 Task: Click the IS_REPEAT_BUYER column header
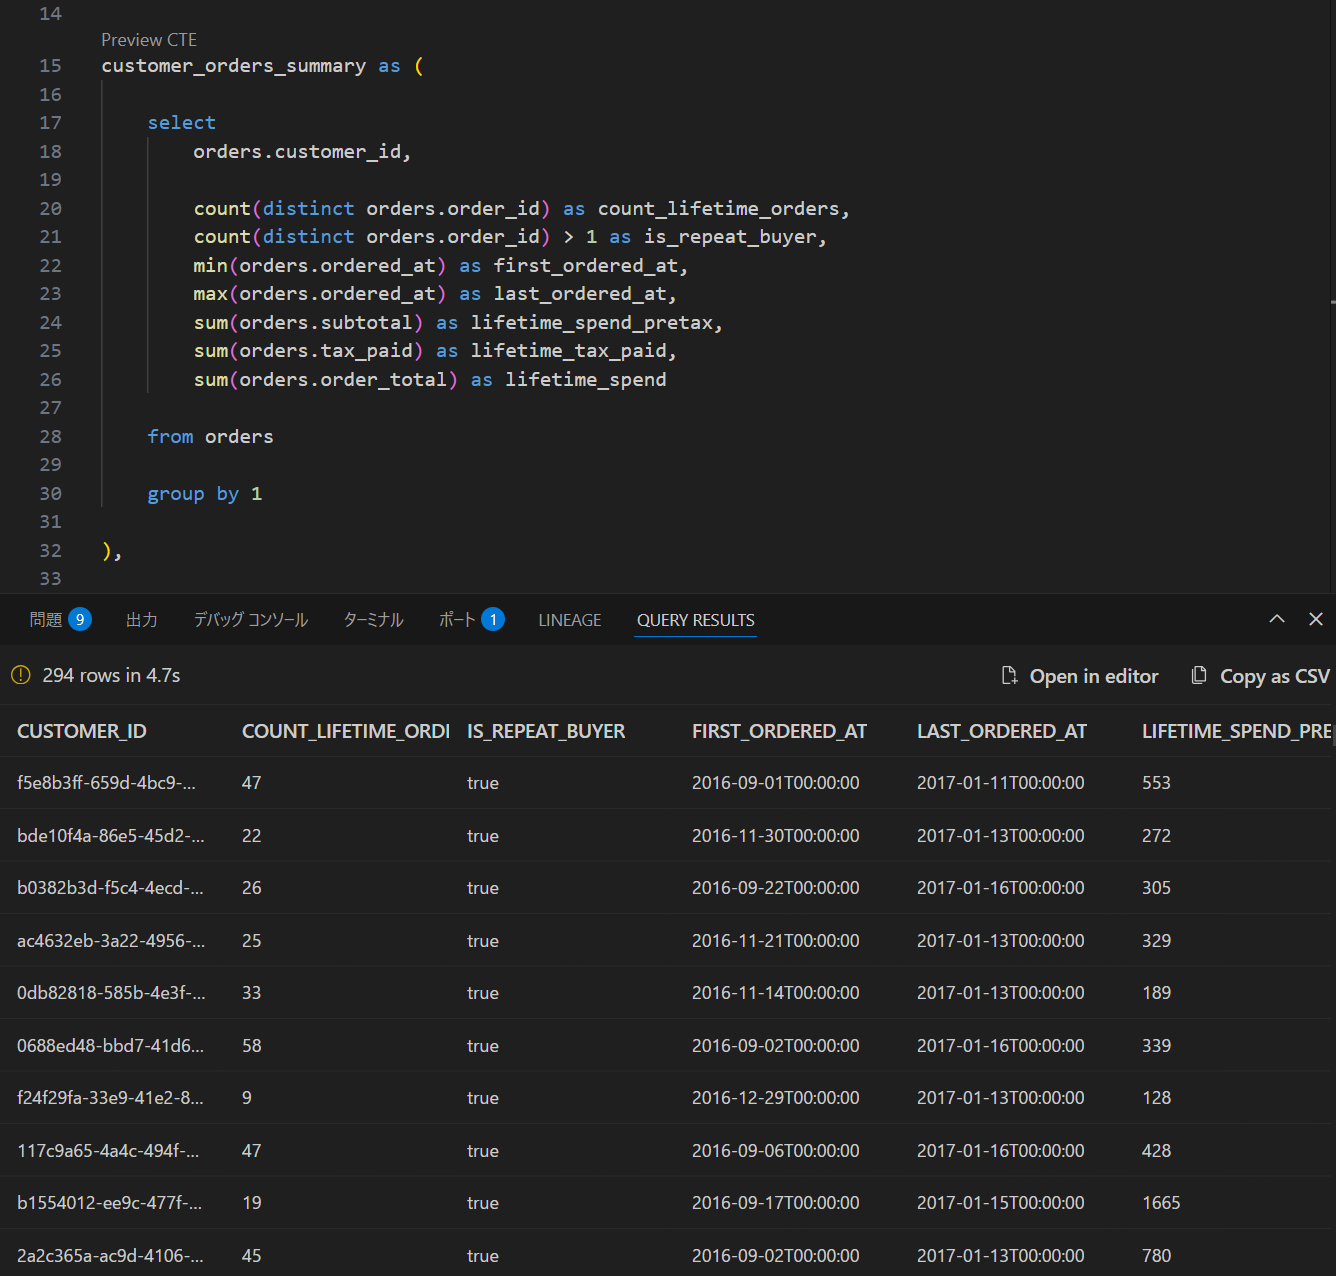tap(546, 731)
